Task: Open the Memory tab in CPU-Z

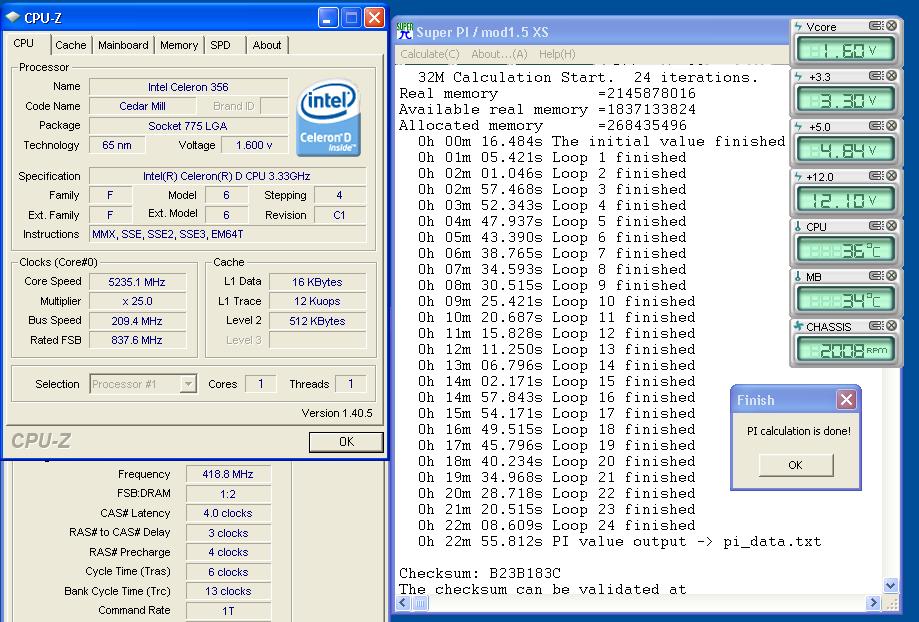Action: [179, 45]
